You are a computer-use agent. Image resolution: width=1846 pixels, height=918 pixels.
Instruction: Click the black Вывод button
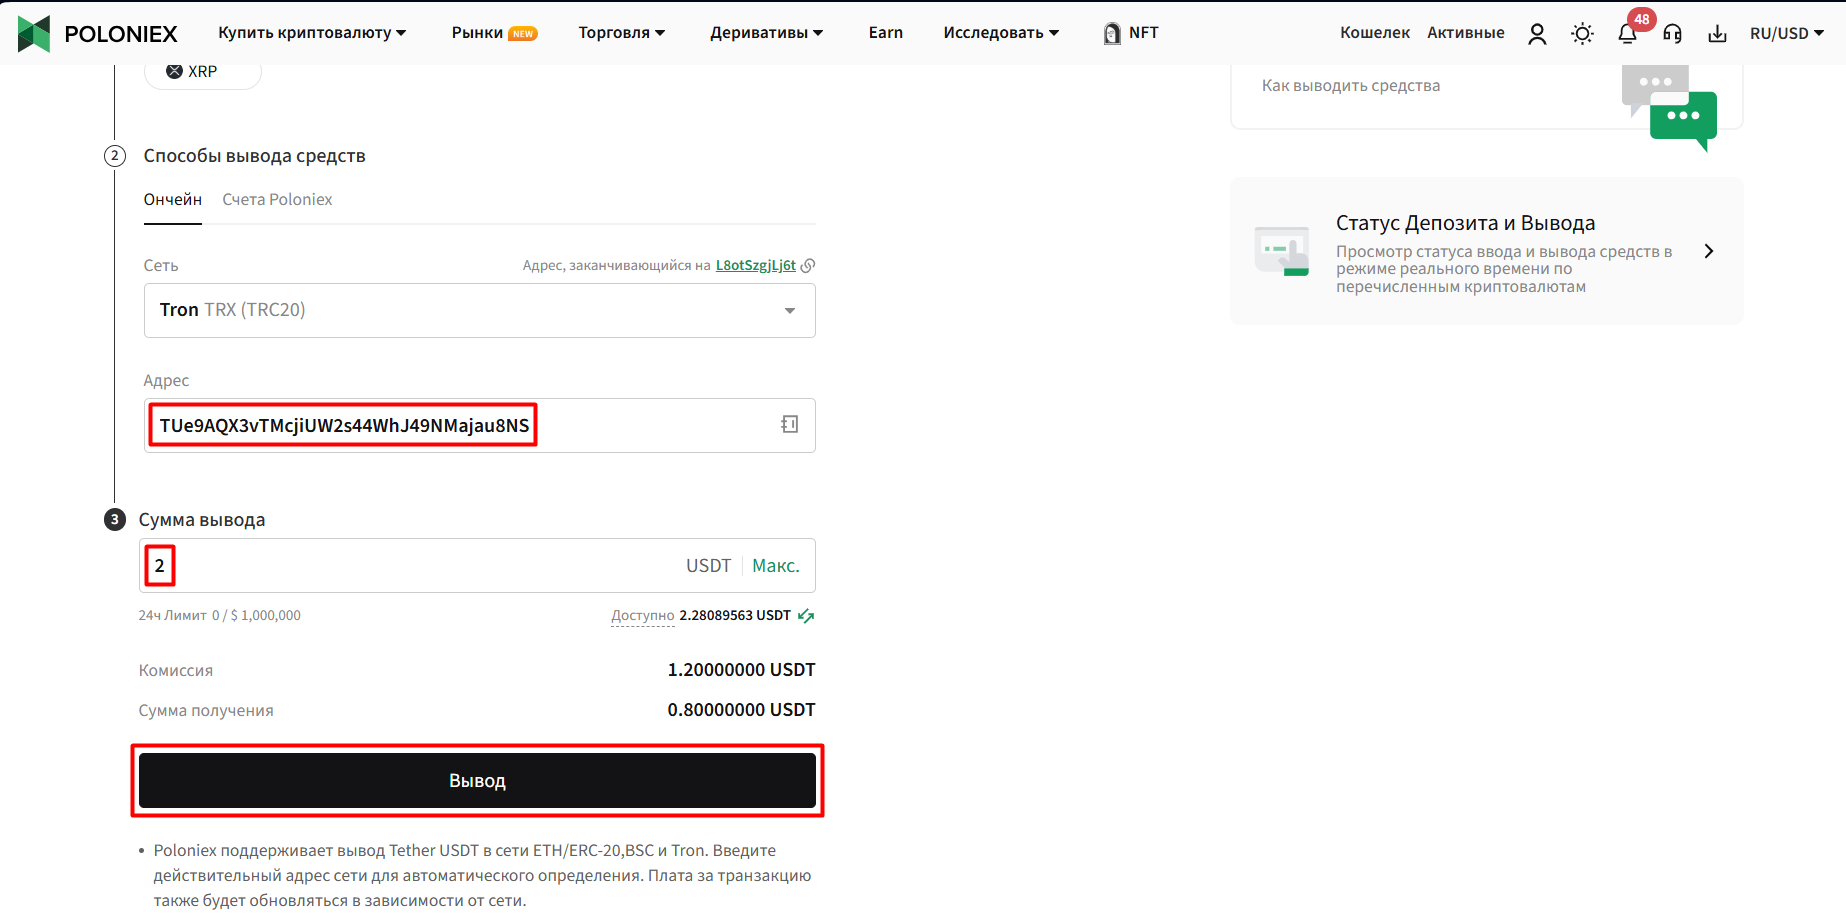tap(477, 781)
